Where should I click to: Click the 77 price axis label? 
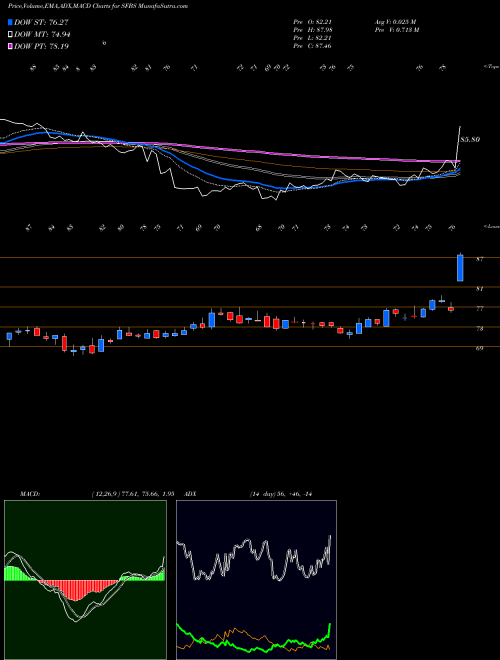[x=479, y=309]
